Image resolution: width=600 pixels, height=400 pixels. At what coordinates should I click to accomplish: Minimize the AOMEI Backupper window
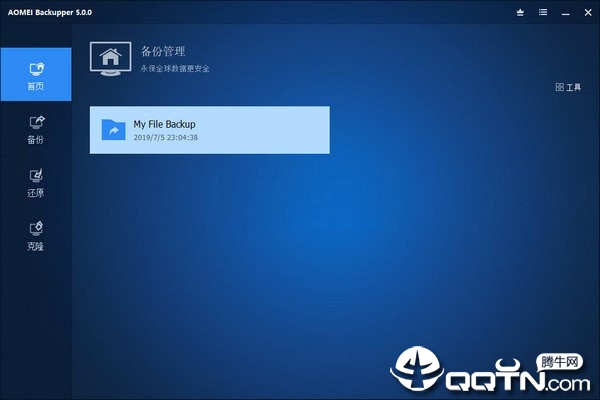pos(566,13)
